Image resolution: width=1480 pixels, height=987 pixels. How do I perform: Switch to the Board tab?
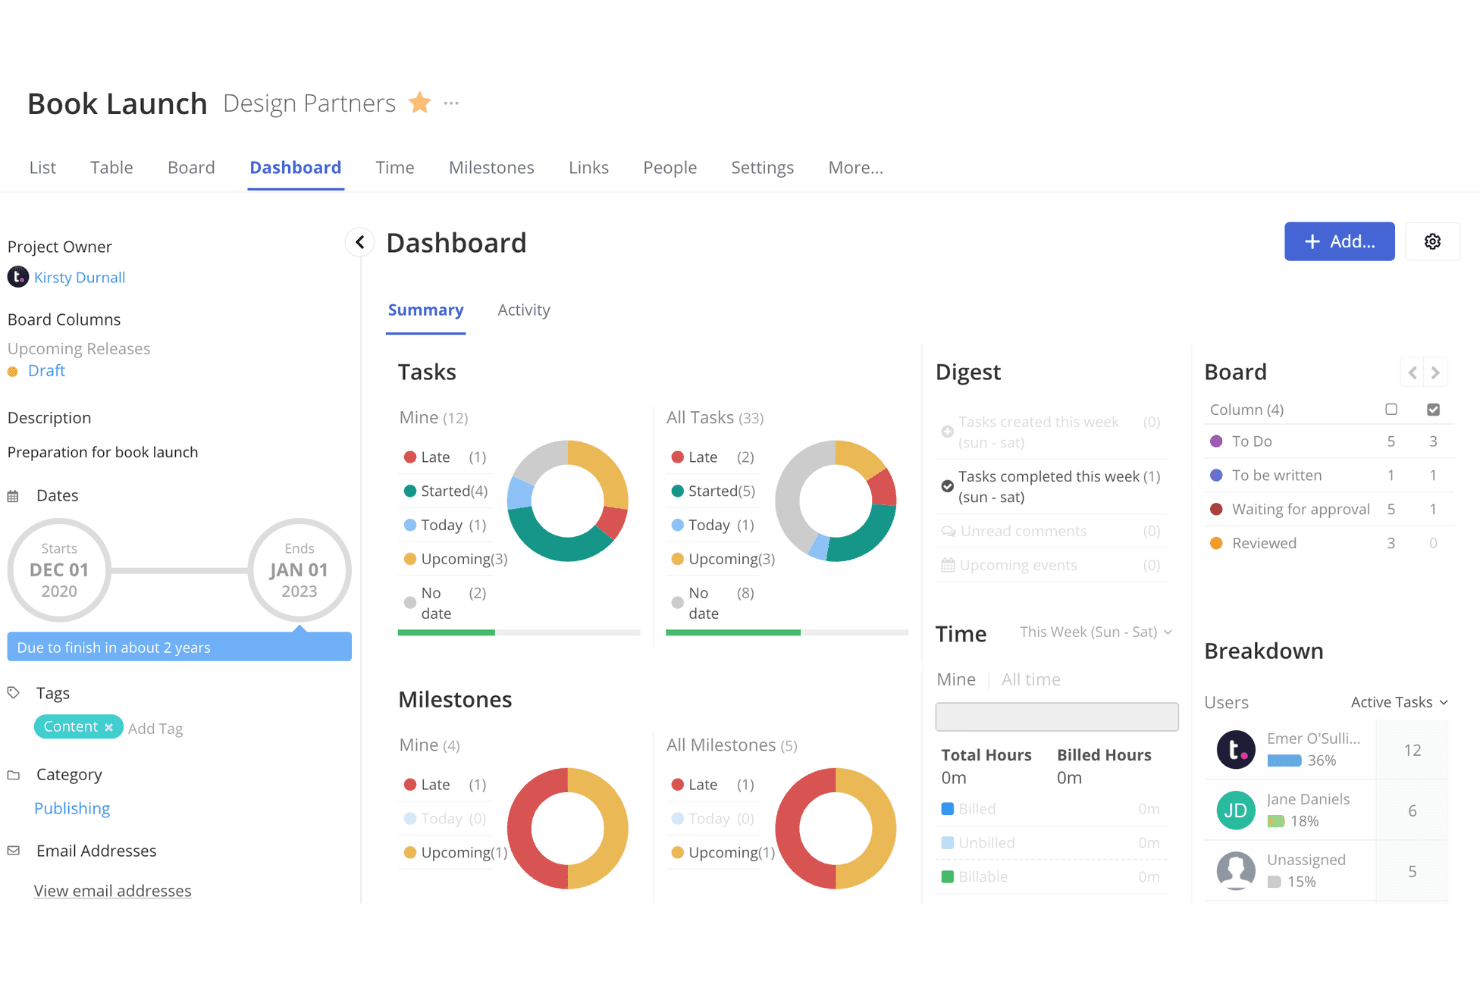[191, 167]
